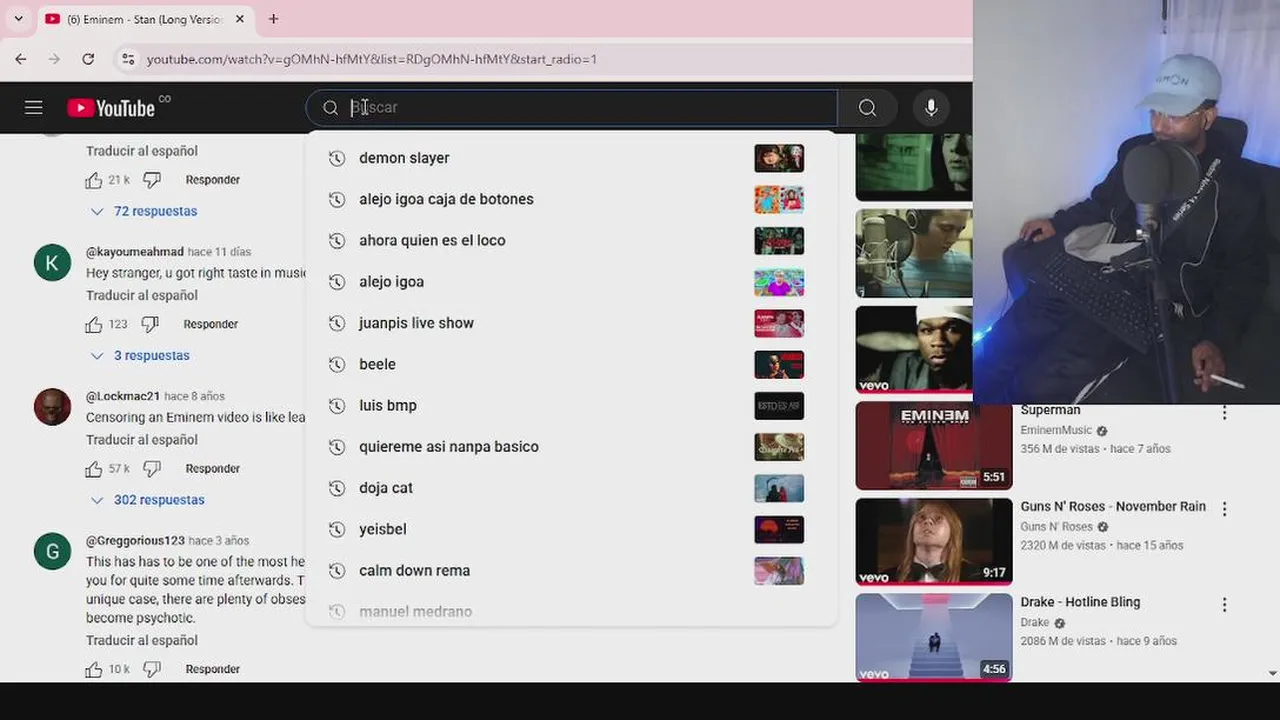Reply to the @kayoumeahmad comment
The height and width of the screenshot is (720, 1280).
211,324
